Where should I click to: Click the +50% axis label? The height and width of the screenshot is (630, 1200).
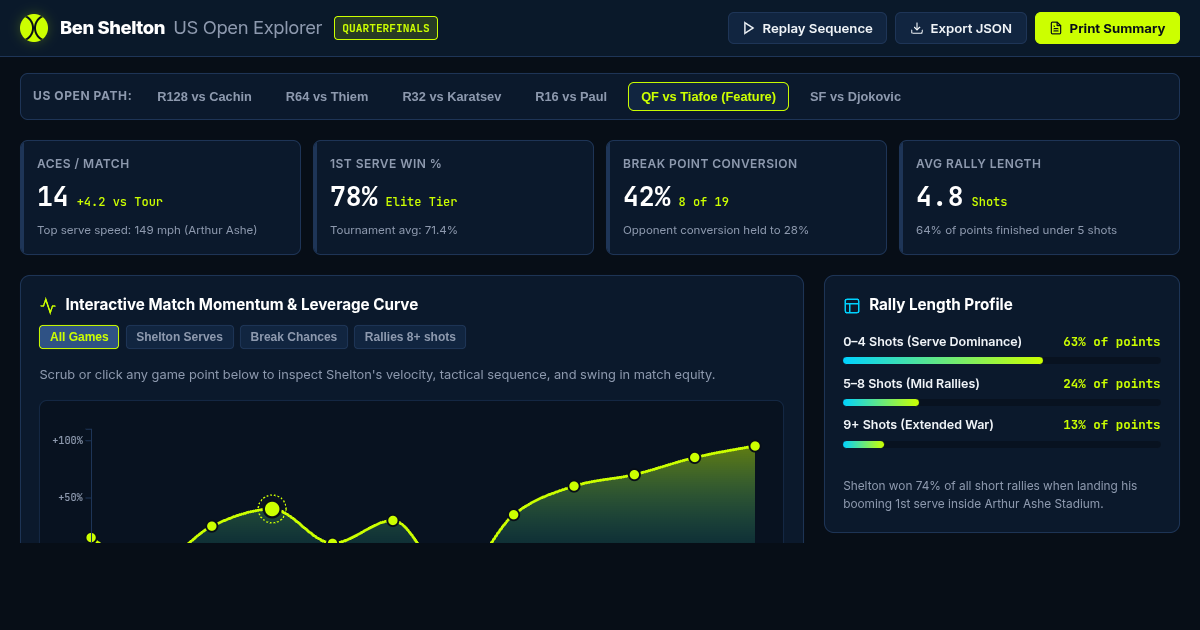click(70, 497)
